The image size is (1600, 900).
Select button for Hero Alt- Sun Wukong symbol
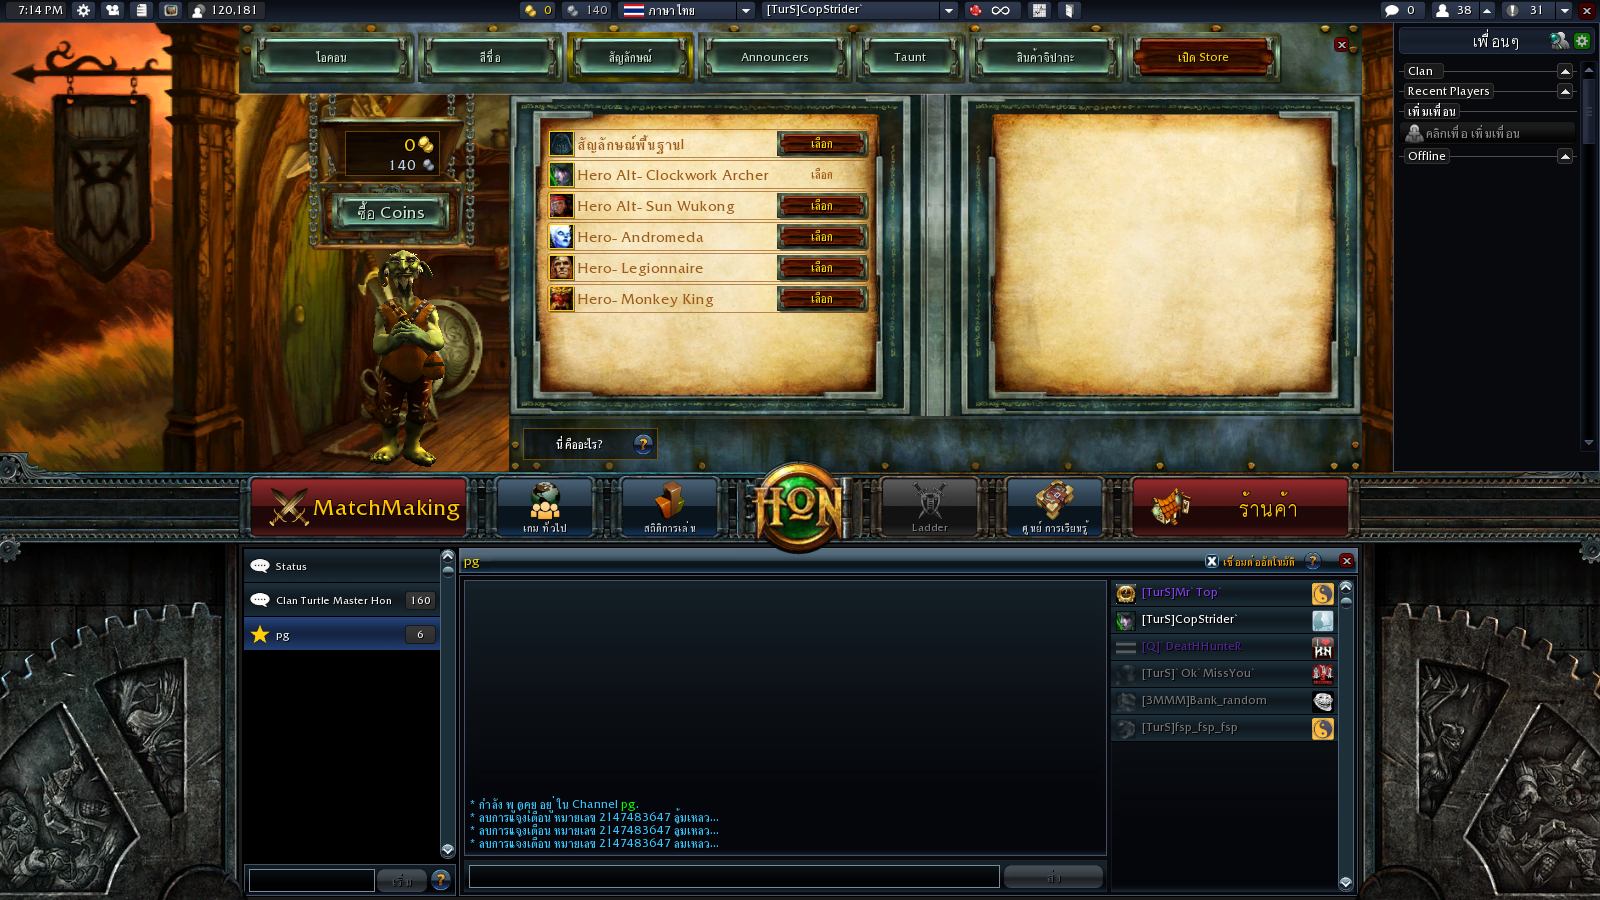point(822,206)
